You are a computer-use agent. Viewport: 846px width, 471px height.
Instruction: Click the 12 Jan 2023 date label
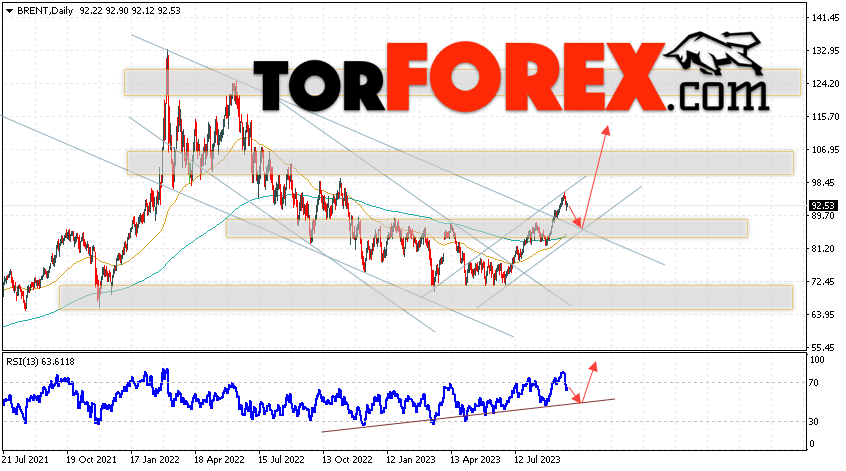(x=411, y=460)
